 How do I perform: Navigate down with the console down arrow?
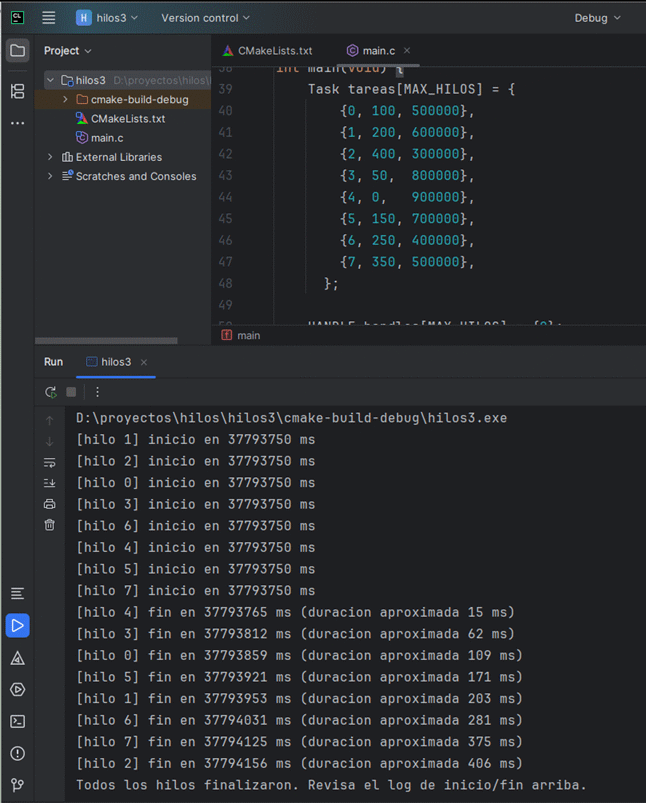49,440
